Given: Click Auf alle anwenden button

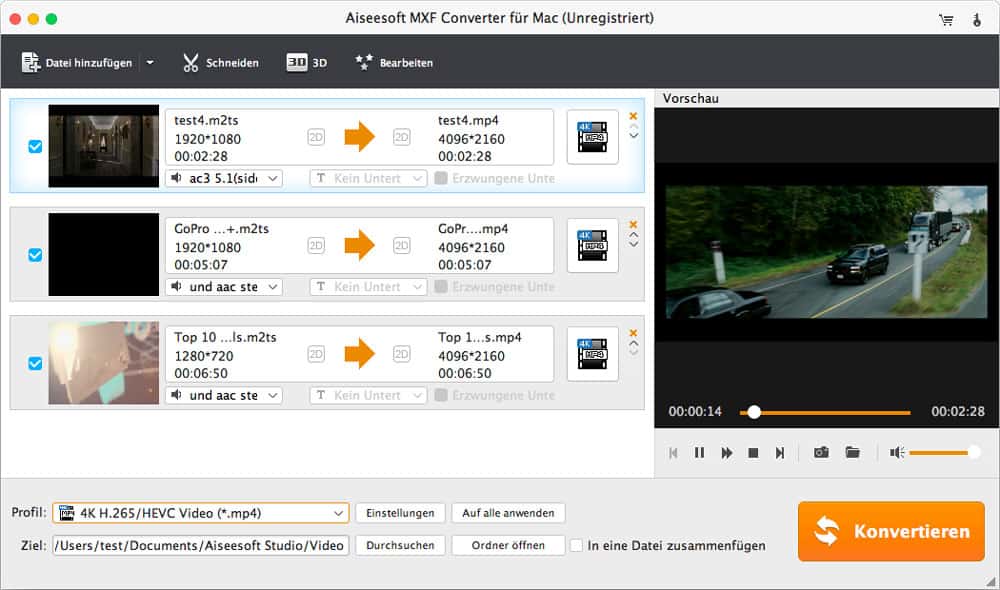Looking at the screenshot, I should coord(508,513).
